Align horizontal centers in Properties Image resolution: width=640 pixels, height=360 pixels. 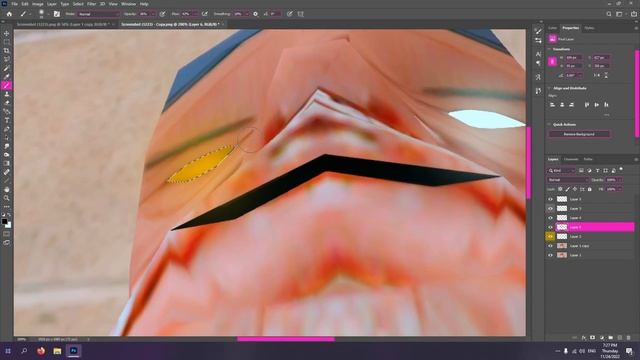(x=562, y=105)
